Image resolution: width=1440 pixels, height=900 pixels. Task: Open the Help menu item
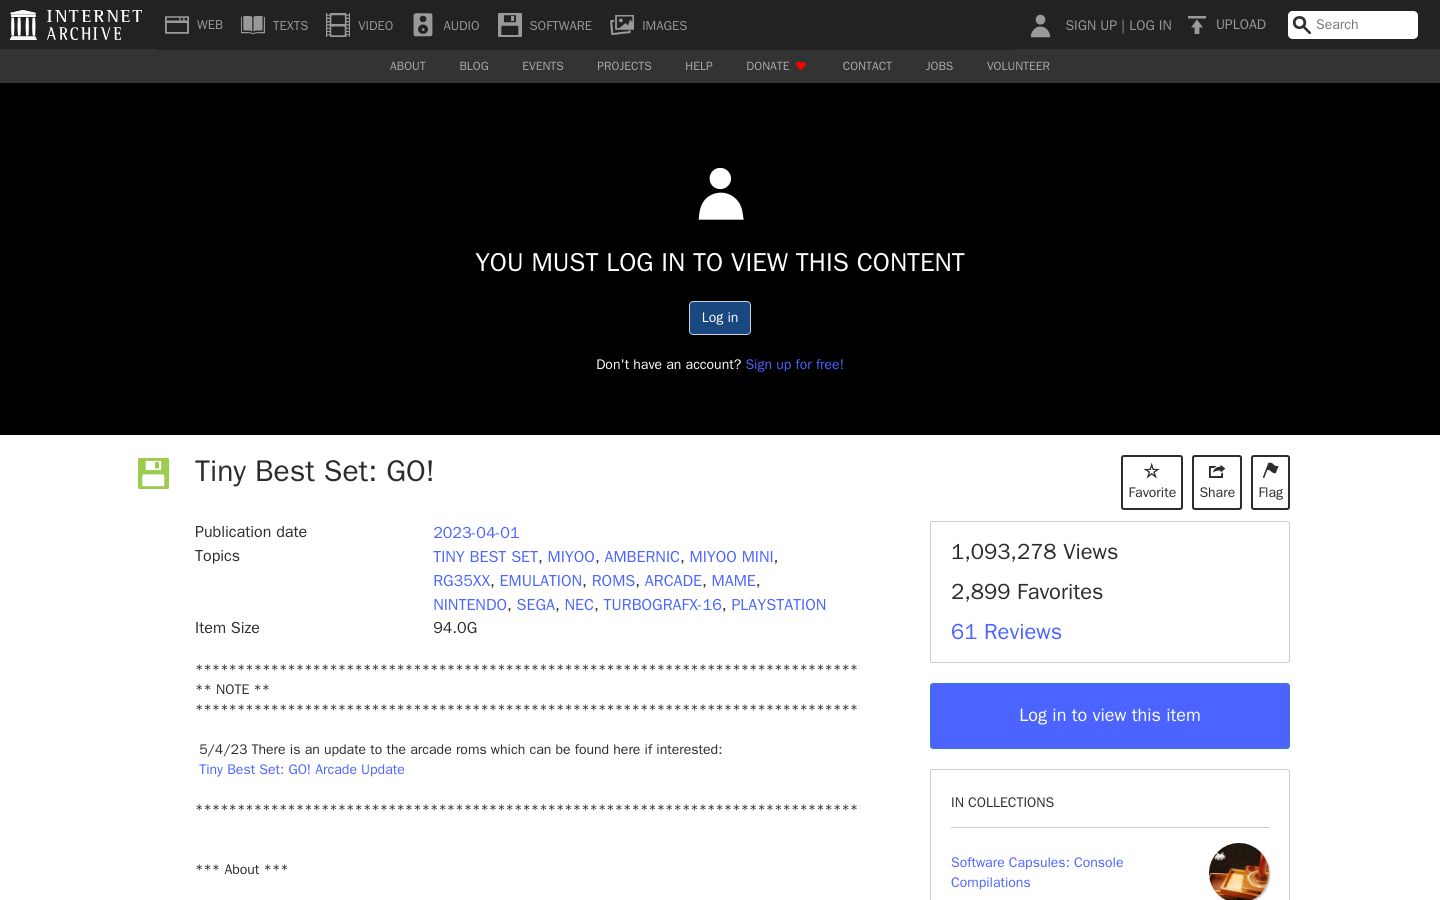point(699,66)
